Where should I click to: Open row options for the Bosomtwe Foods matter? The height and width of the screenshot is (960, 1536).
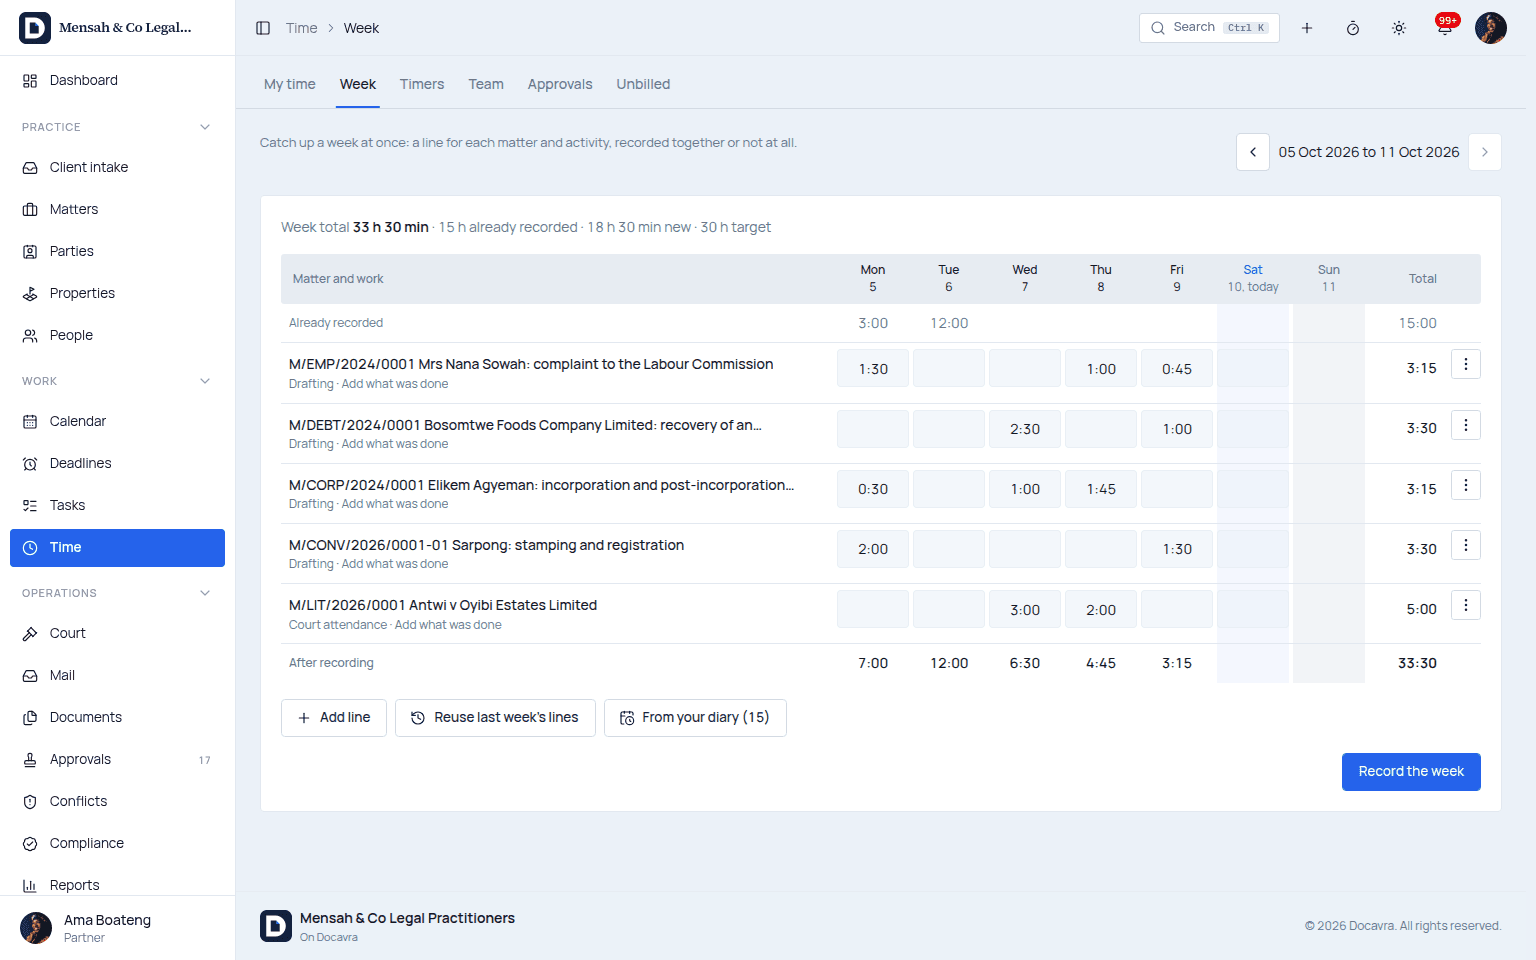[x=1466, y=425]
